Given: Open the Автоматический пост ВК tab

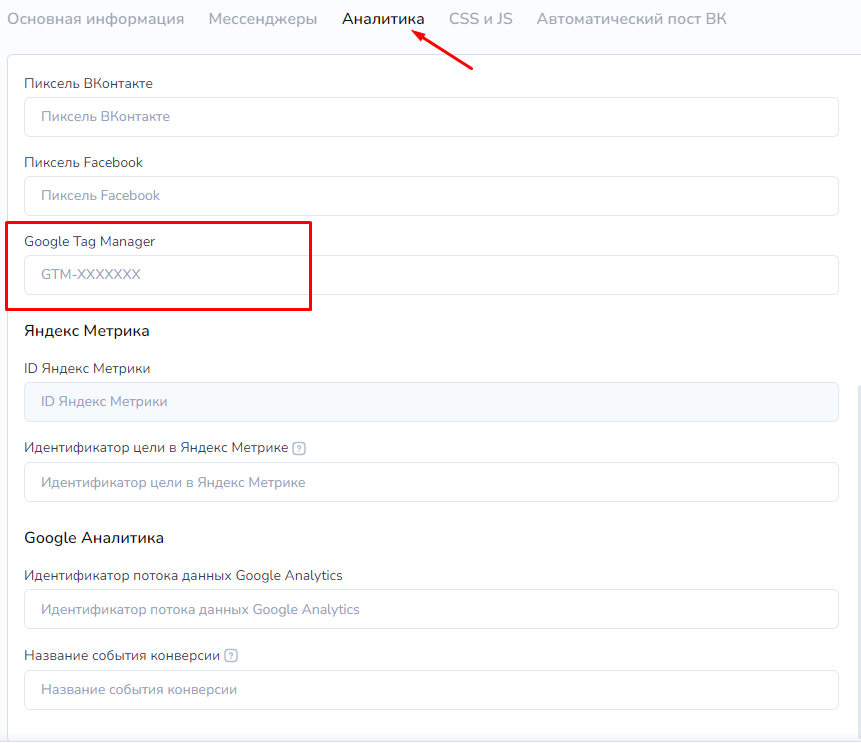Looking at the screenshot, I should 631,19.
